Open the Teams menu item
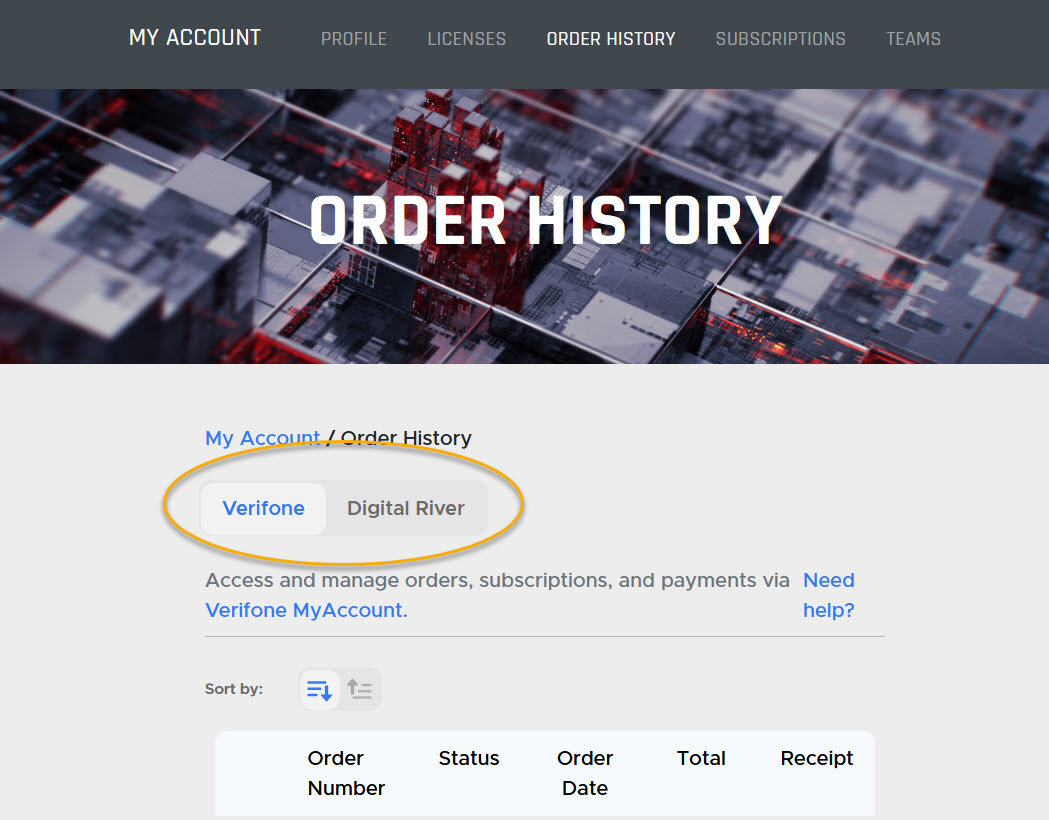1049x820 pixels. pyautogui.click(x=913, y=39)
